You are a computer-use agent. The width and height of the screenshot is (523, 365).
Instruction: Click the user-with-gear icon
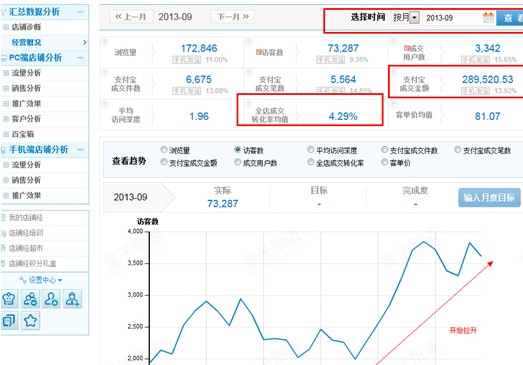click(x=51, y=299)
